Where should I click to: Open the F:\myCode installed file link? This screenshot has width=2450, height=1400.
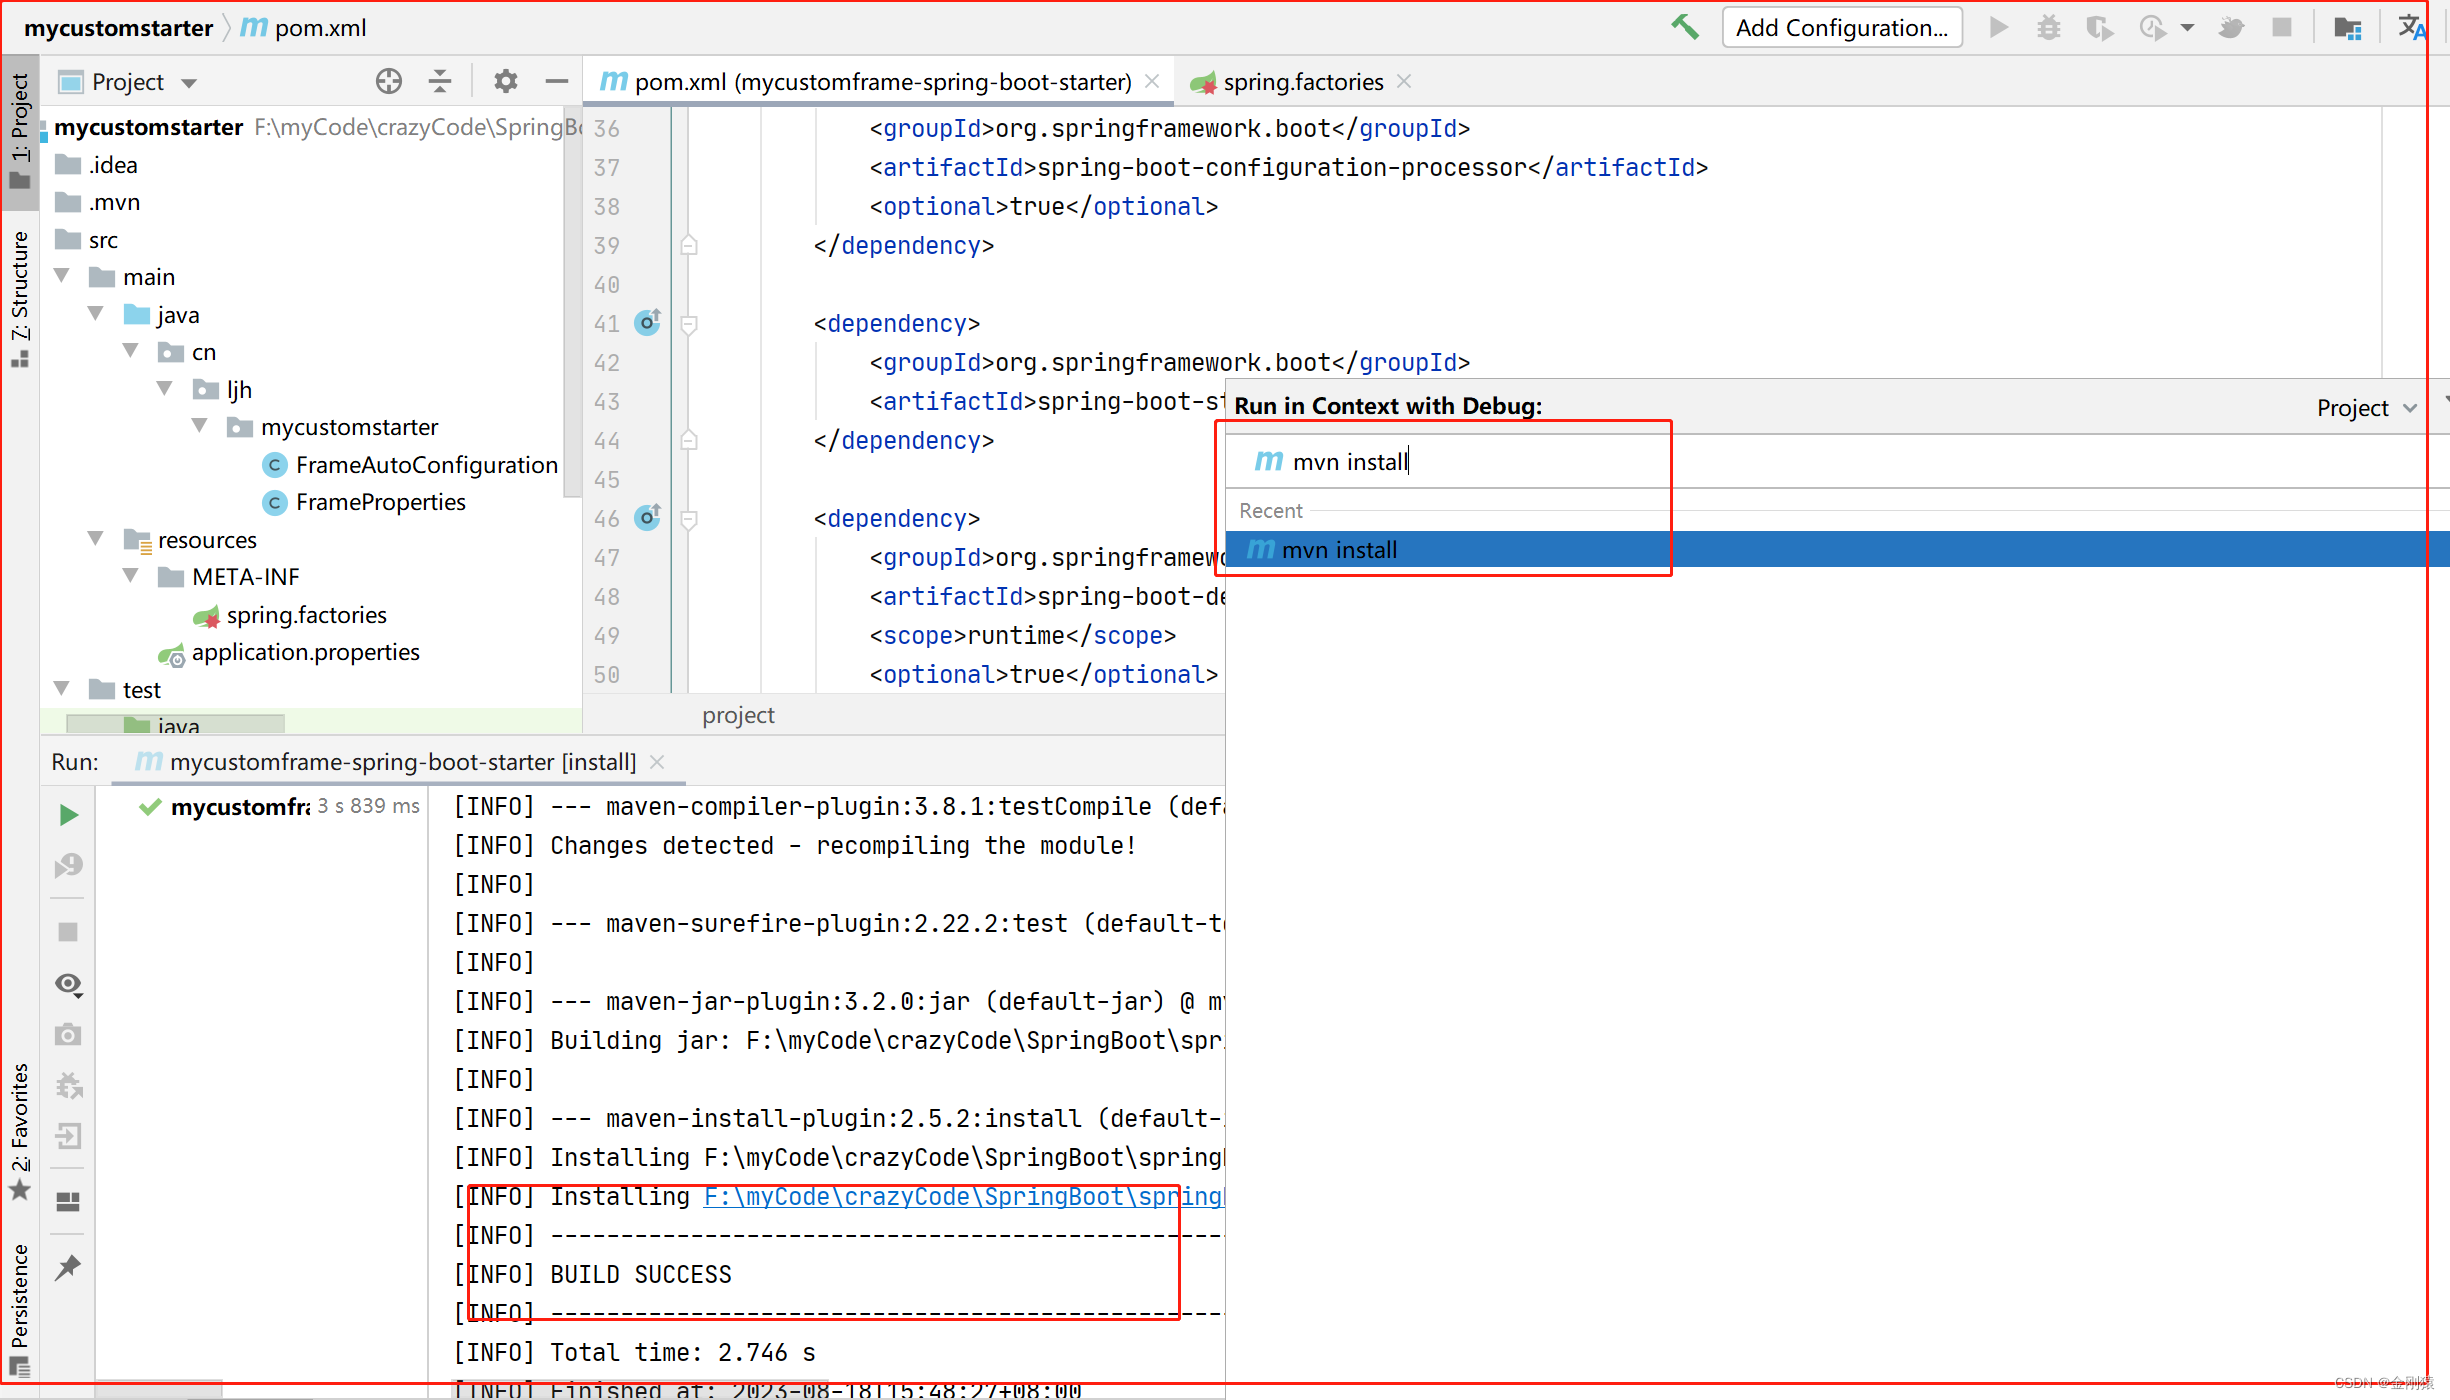964,1196
